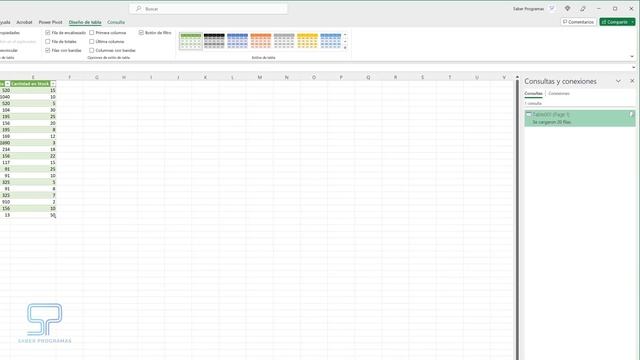Click the vertical scrollbar of the sheet
The image size is (640, 360).
click(x=517, y=220)
